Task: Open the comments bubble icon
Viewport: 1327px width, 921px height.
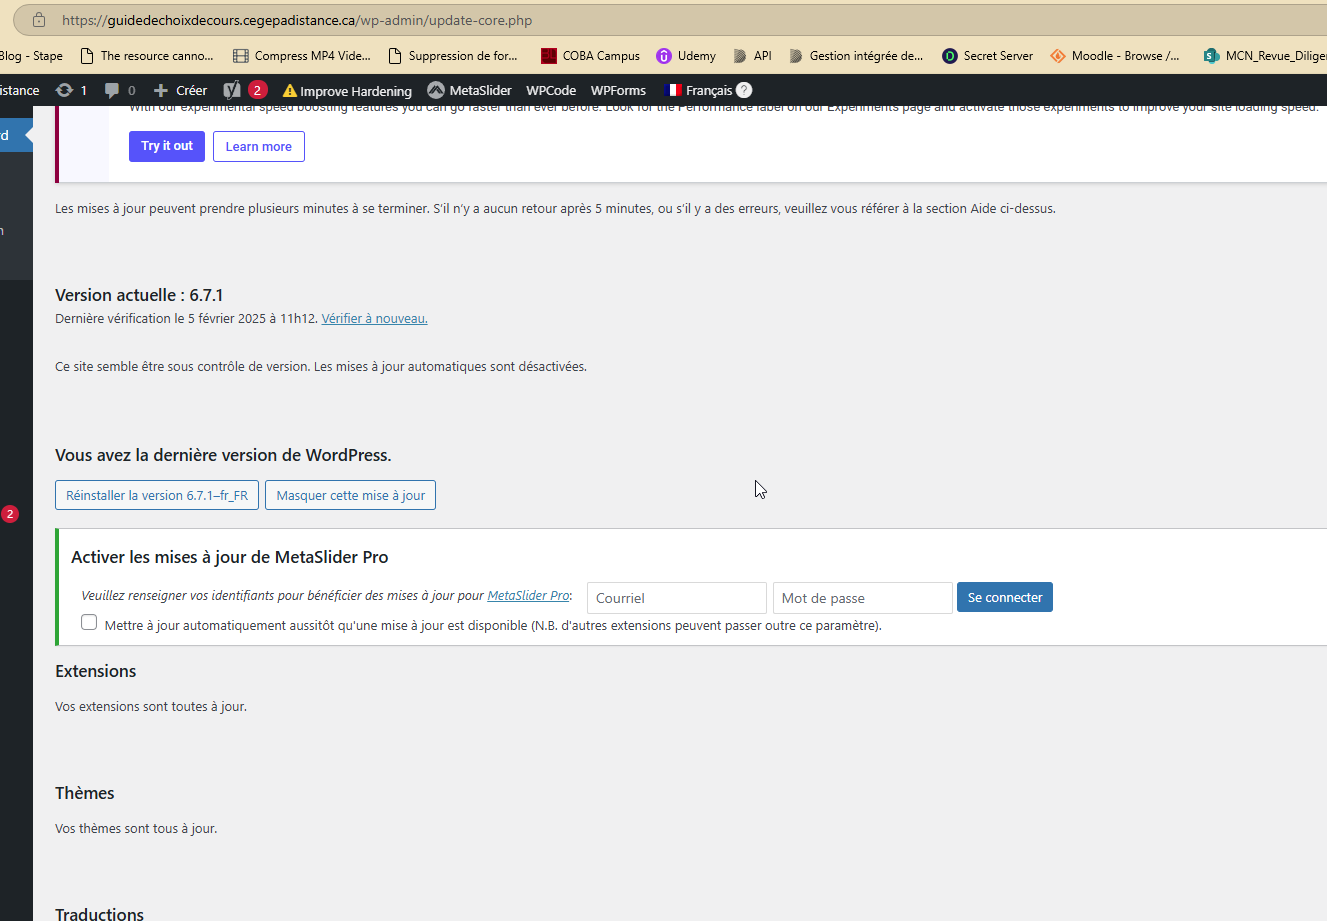Action: point(112,90)
